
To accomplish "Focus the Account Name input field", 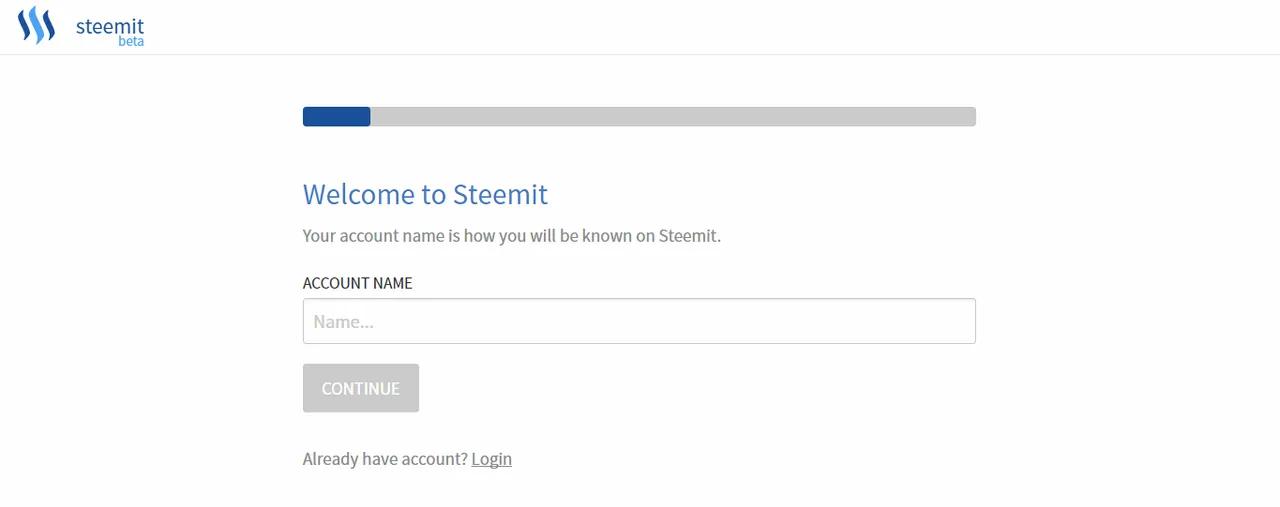I will 639,321.
